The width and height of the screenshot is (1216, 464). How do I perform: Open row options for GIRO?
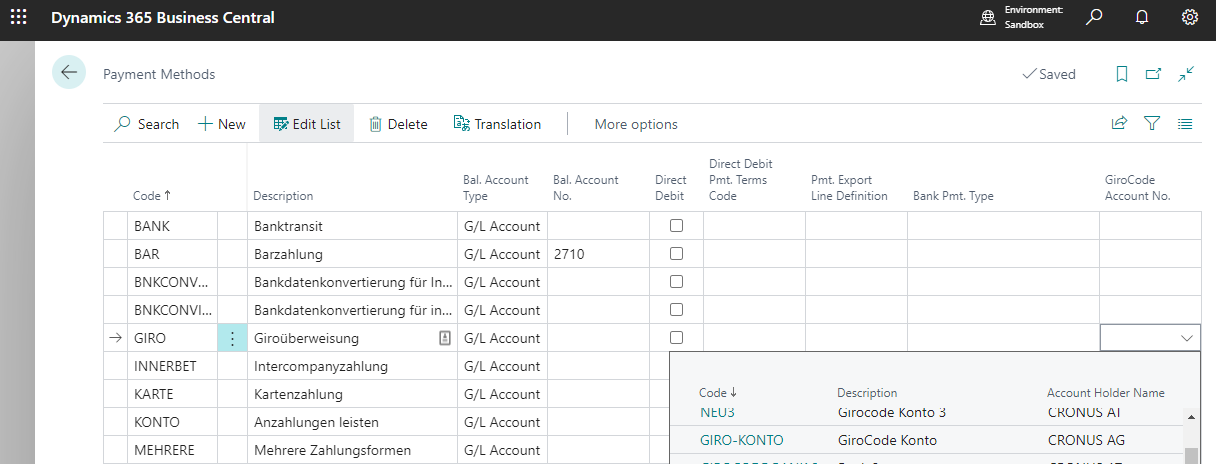click(232, 339)
